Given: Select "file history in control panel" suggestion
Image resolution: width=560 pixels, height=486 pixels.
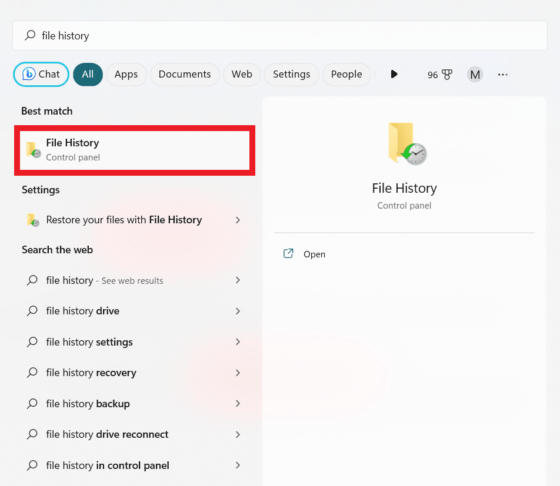Looking at the screenshot, I should (x=108, y=466).
